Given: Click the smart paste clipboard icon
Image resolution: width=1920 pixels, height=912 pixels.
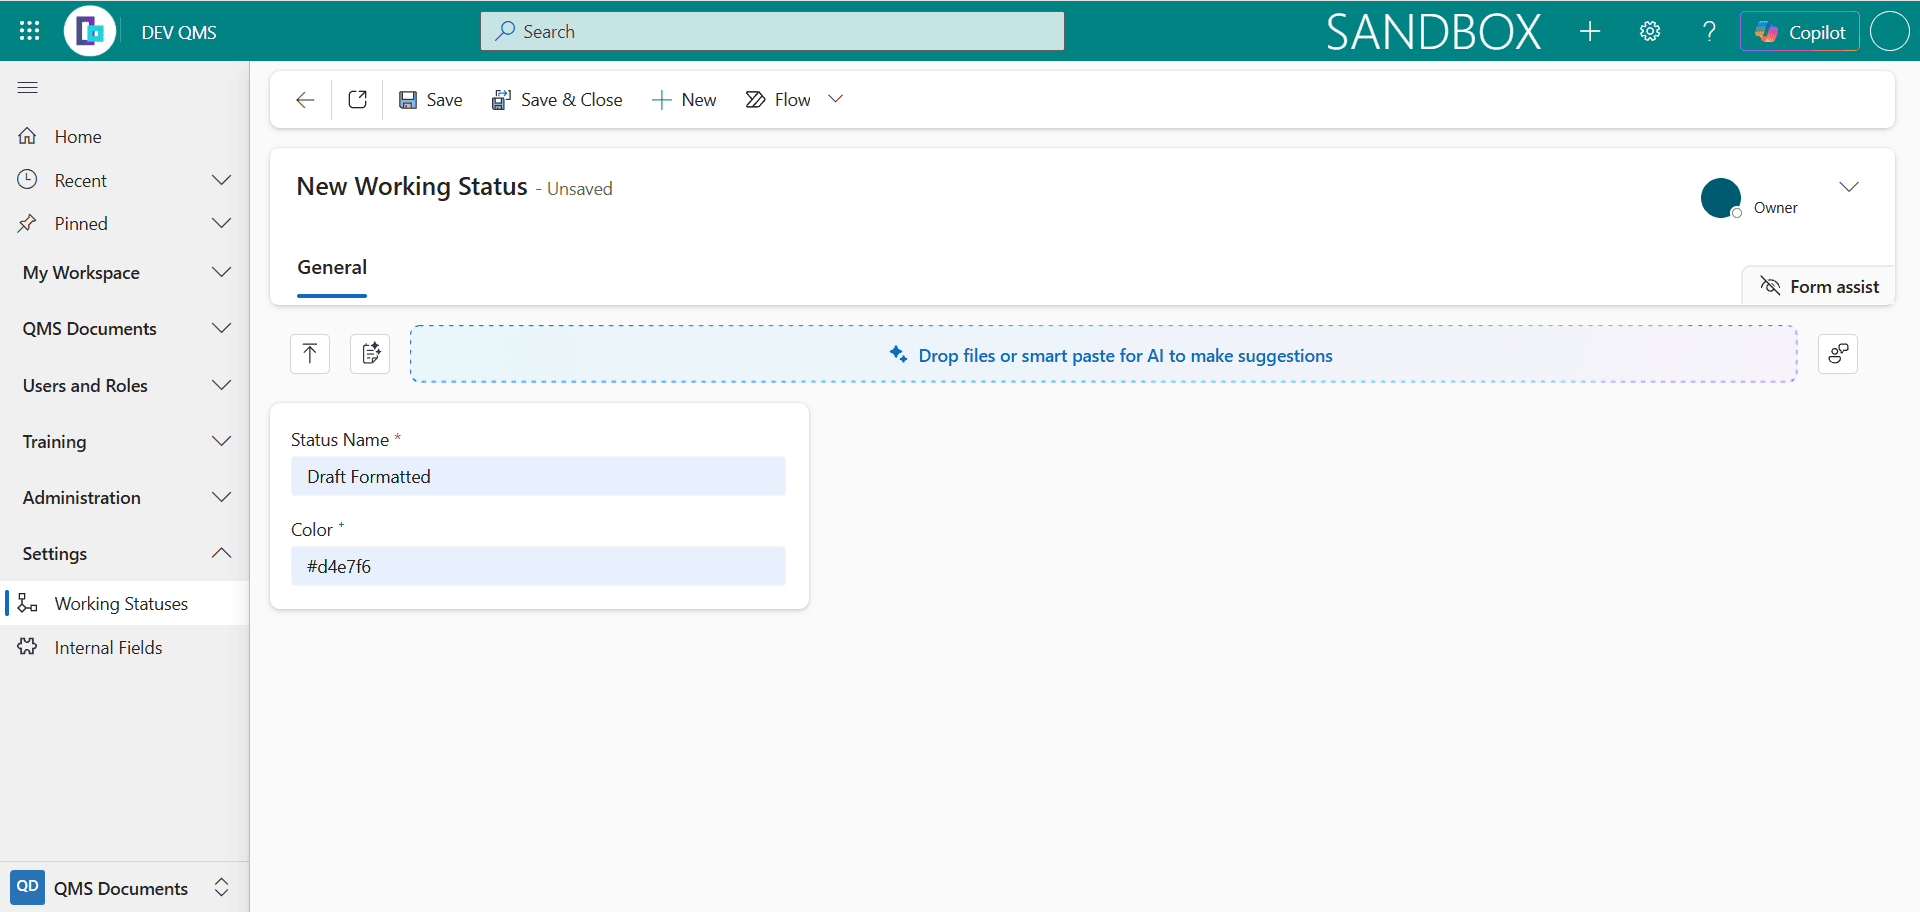Looking at the screenshot, I should (370, 354).
